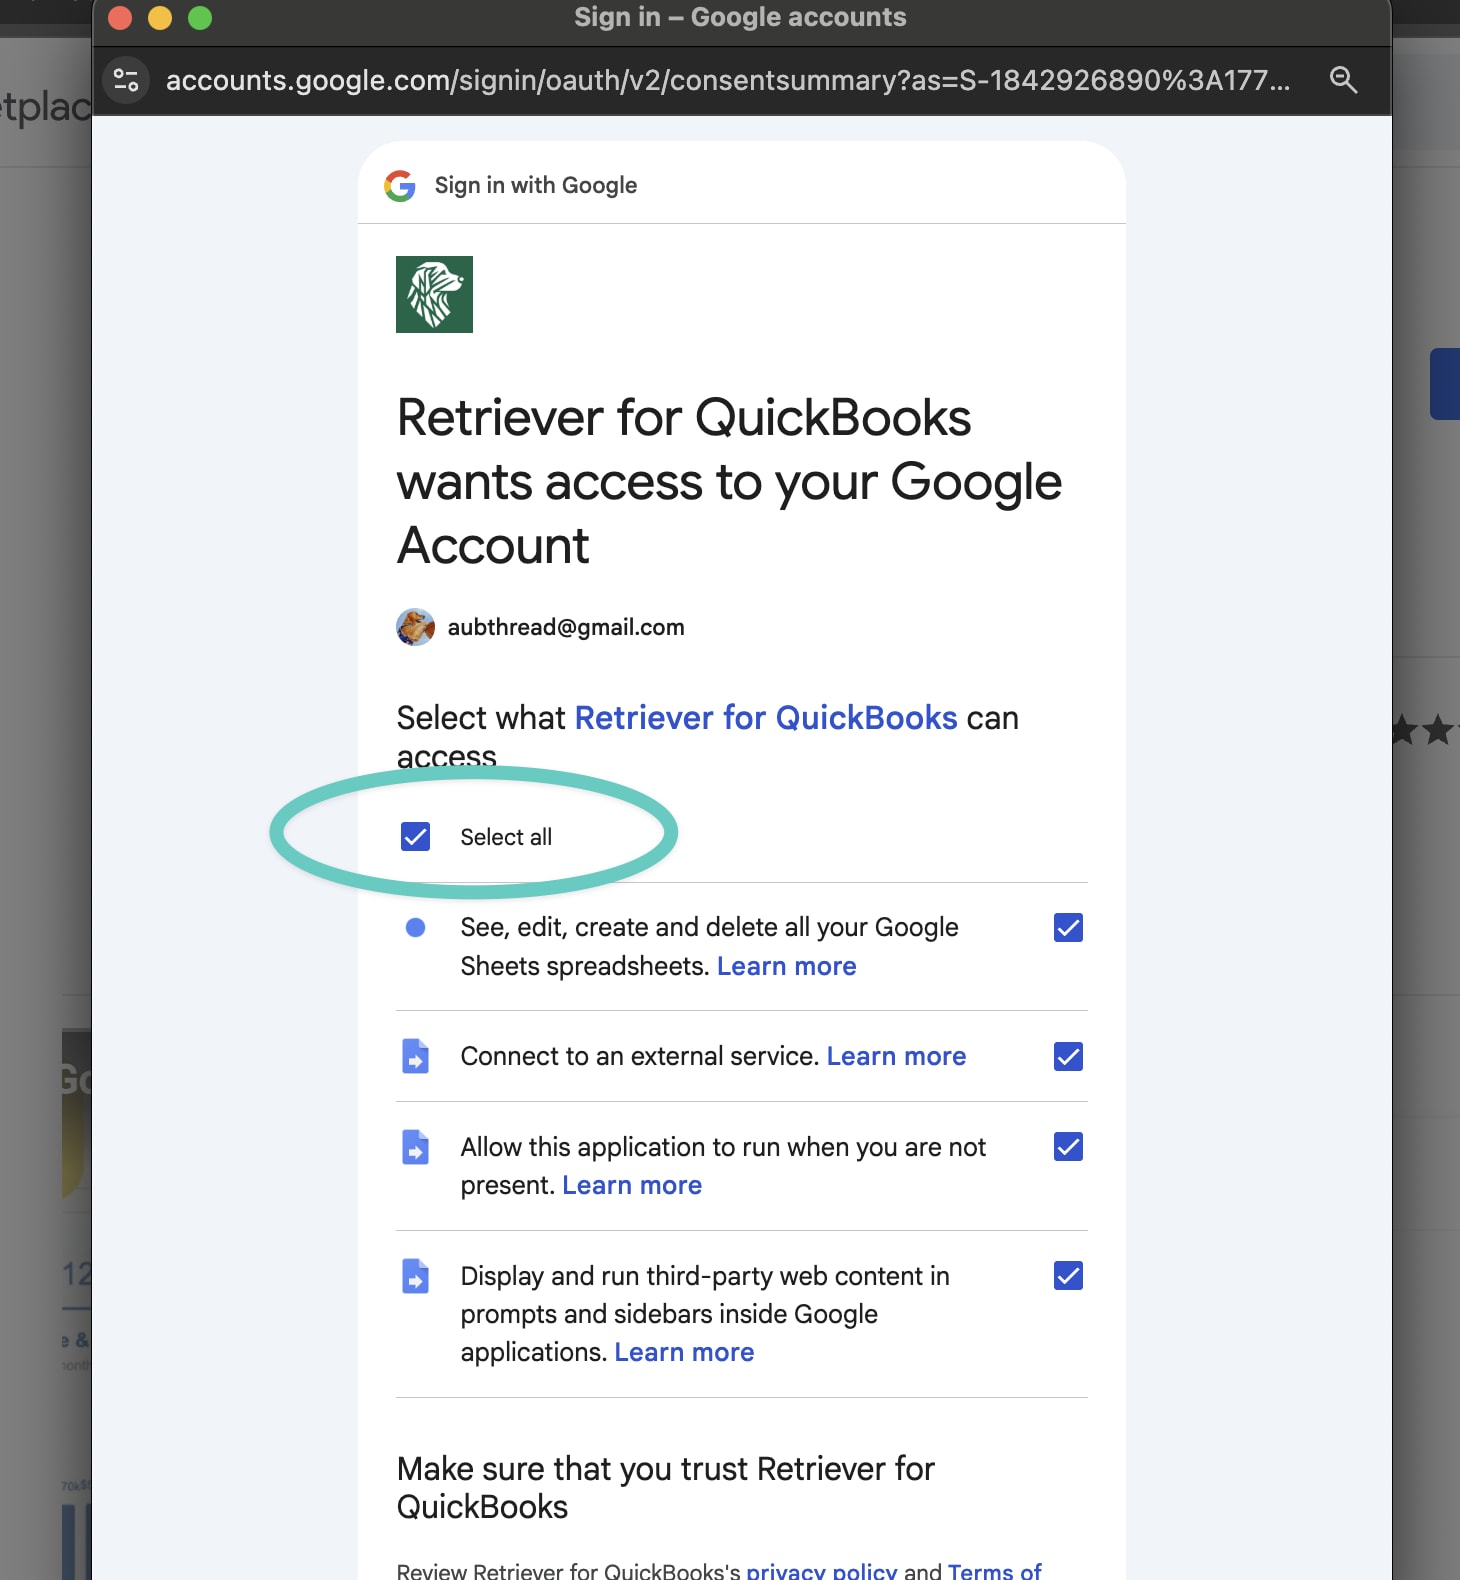This screenshot has width=1460, height=1580.
Task: Open Learn more for Google Sheets permission
Action: (x=786, y=966)
